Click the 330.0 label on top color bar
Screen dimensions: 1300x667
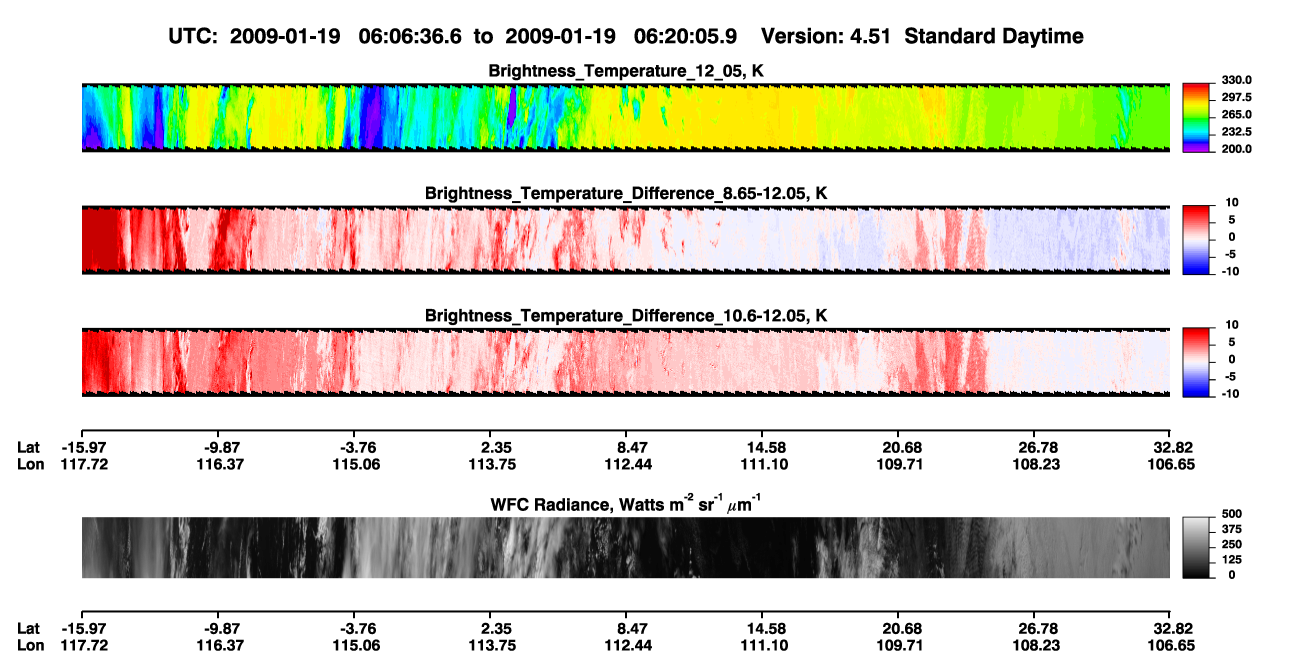pos(1237,80)
